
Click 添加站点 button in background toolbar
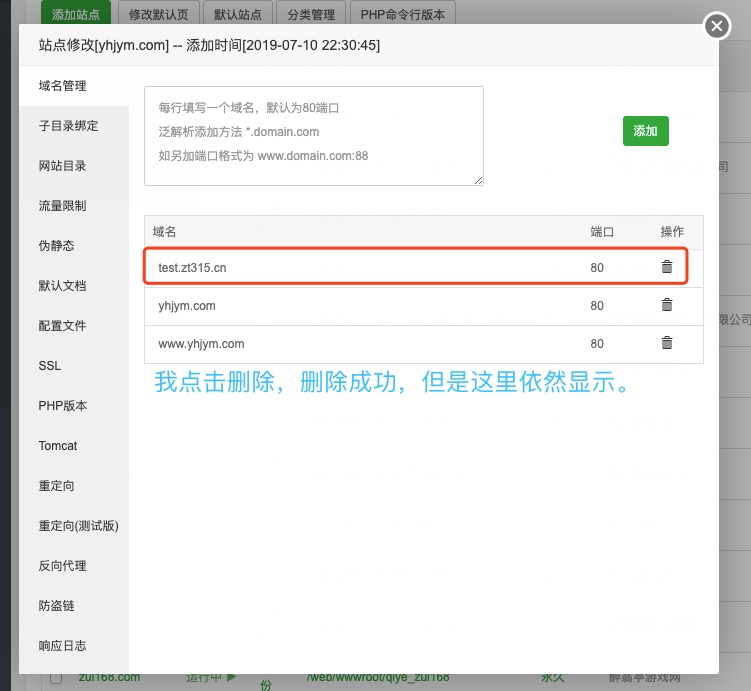(x=76, y=14)
